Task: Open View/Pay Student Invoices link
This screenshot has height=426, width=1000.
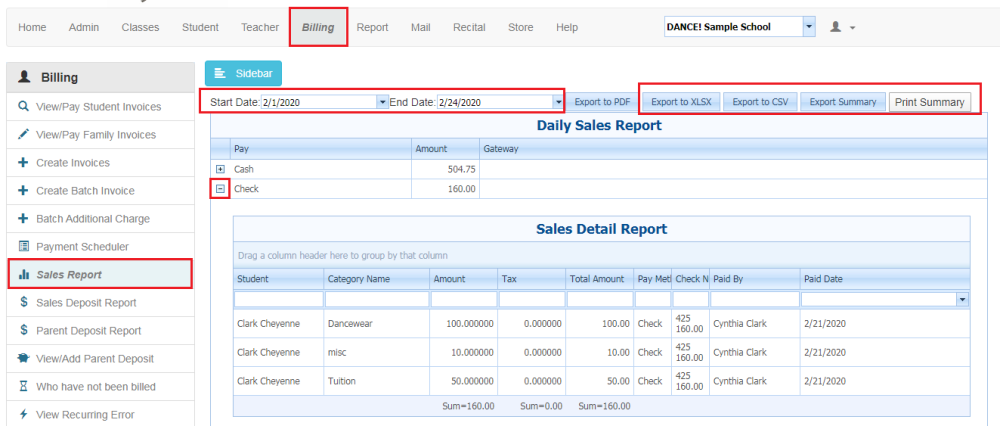Action: point(99,106)
